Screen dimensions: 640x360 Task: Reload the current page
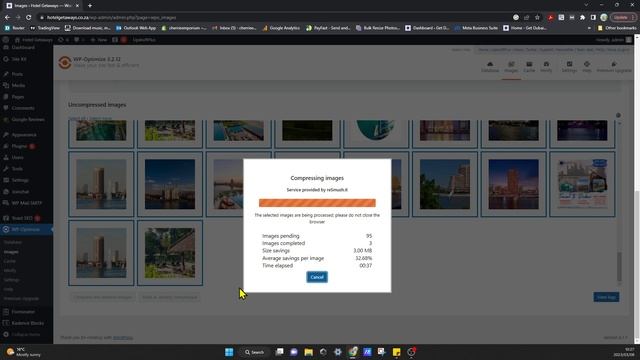pyautogui.click(x=29, y=18)
